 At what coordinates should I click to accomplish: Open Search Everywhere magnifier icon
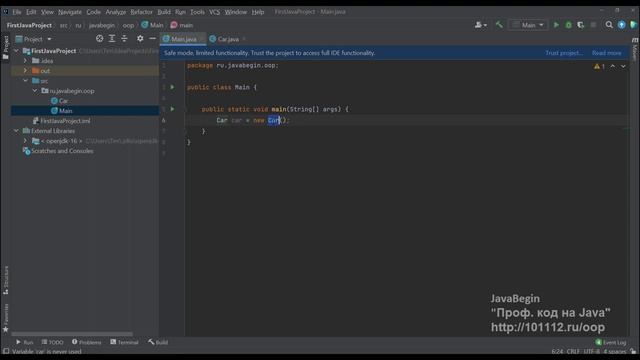coord(609,25)
